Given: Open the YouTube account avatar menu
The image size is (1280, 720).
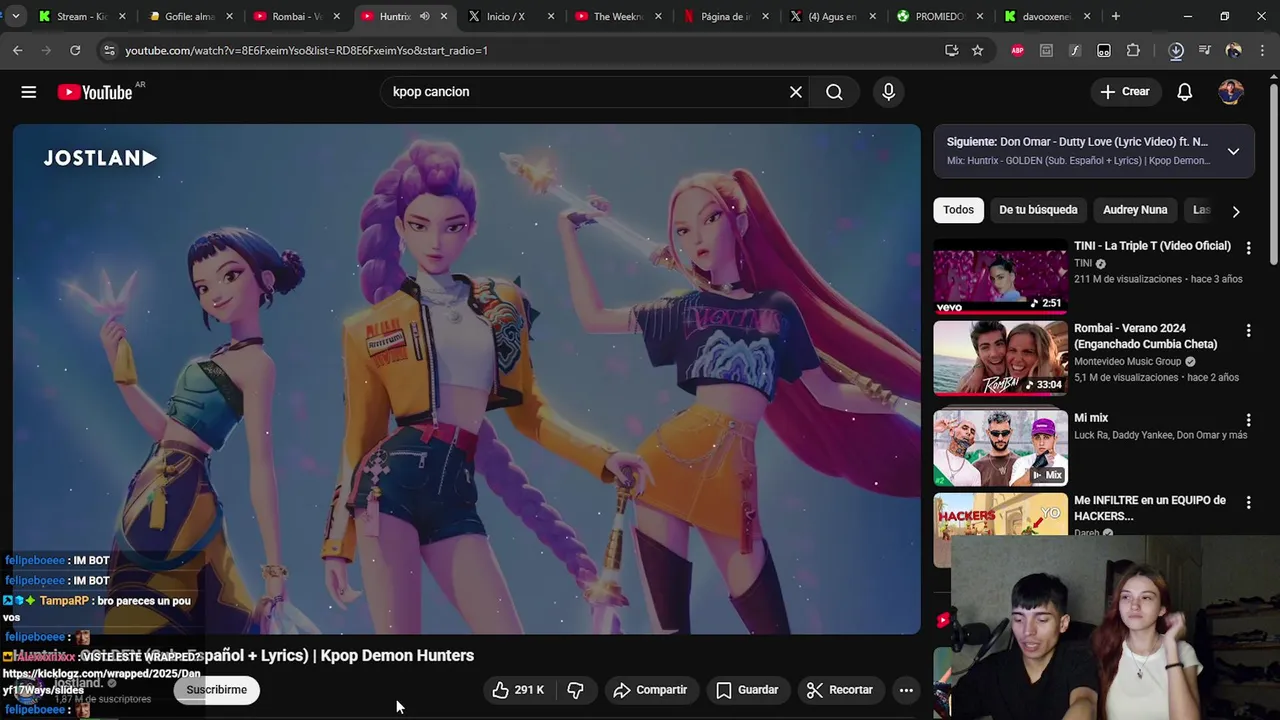Looking at the screenshot, I should 1231,92.
